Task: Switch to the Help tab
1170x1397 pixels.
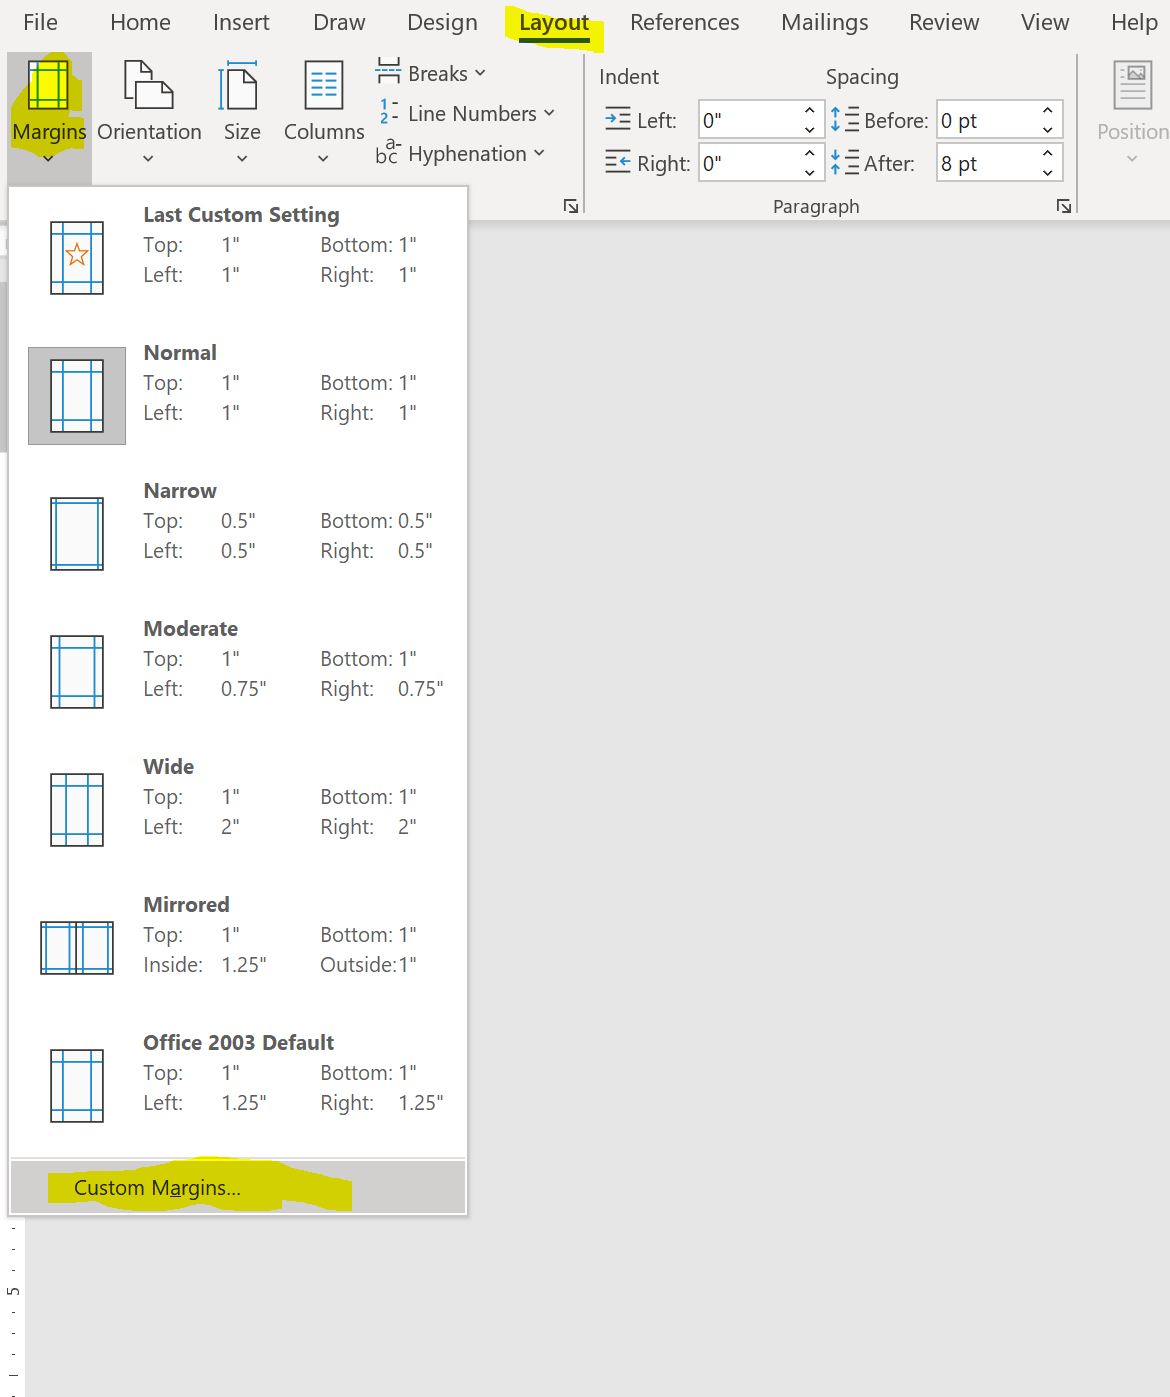Action: 1133,22
